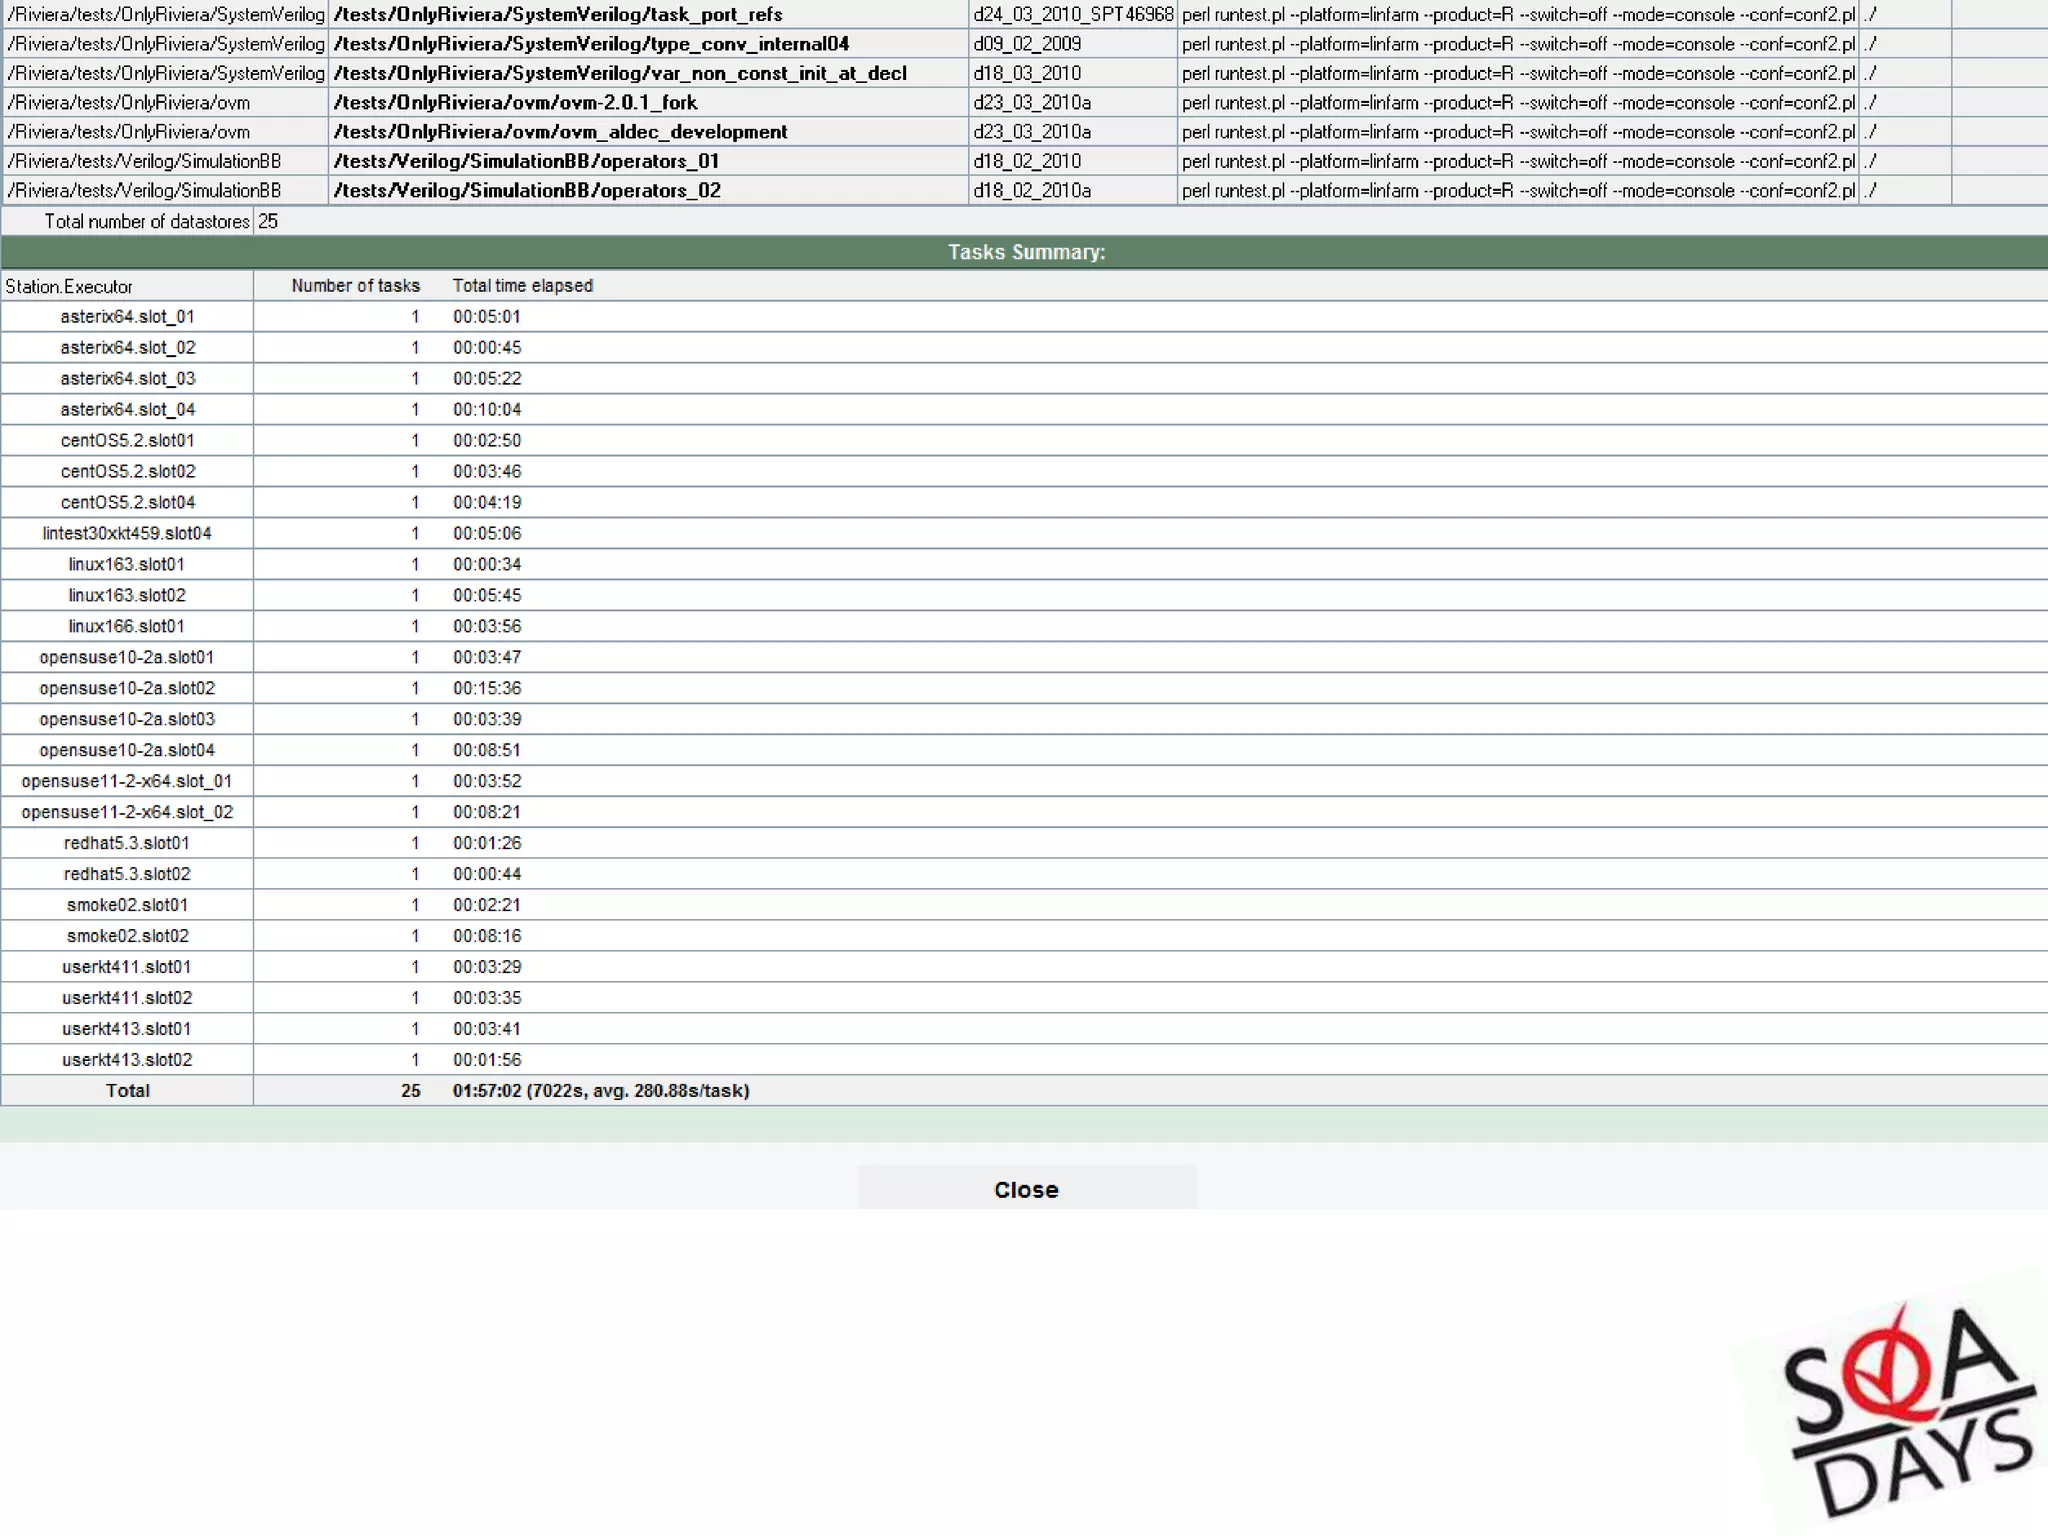The width and height of the screenshot is (2048, 1536).
Task: Click the Station.Executor column header
Action: tap(70, 287)
